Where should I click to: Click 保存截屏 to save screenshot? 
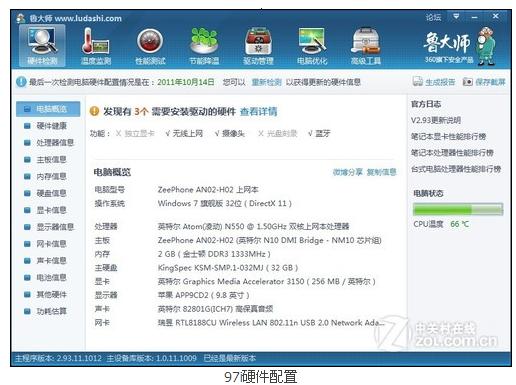484,82
